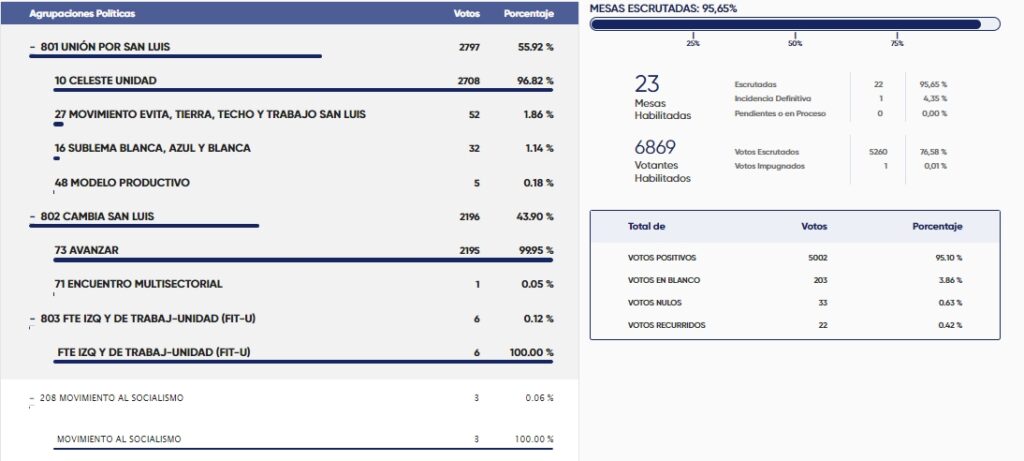Select the Votos en Blanco totals row
1024x461 pixels.
click(x=794, y=281)
